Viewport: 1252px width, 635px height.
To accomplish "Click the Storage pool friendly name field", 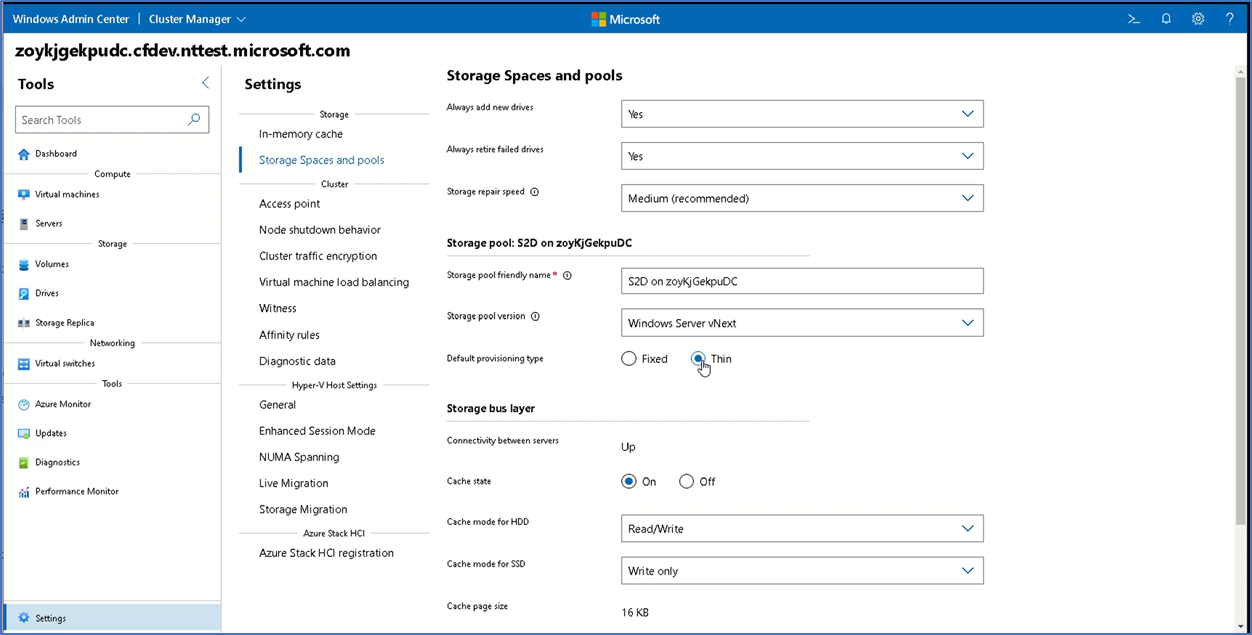I will click(802, 281).
